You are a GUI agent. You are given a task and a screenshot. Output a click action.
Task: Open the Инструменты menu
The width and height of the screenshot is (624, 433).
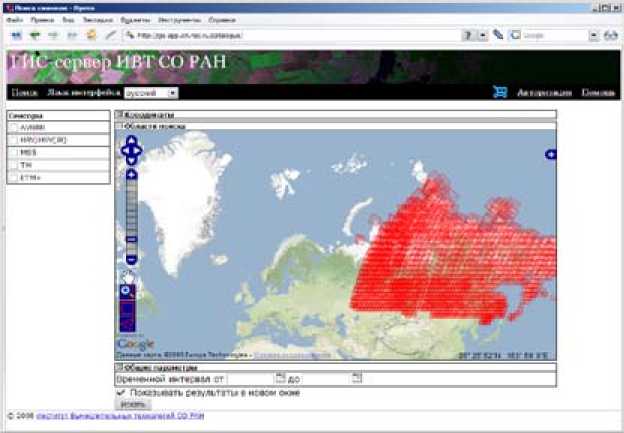tap(179, 20)
